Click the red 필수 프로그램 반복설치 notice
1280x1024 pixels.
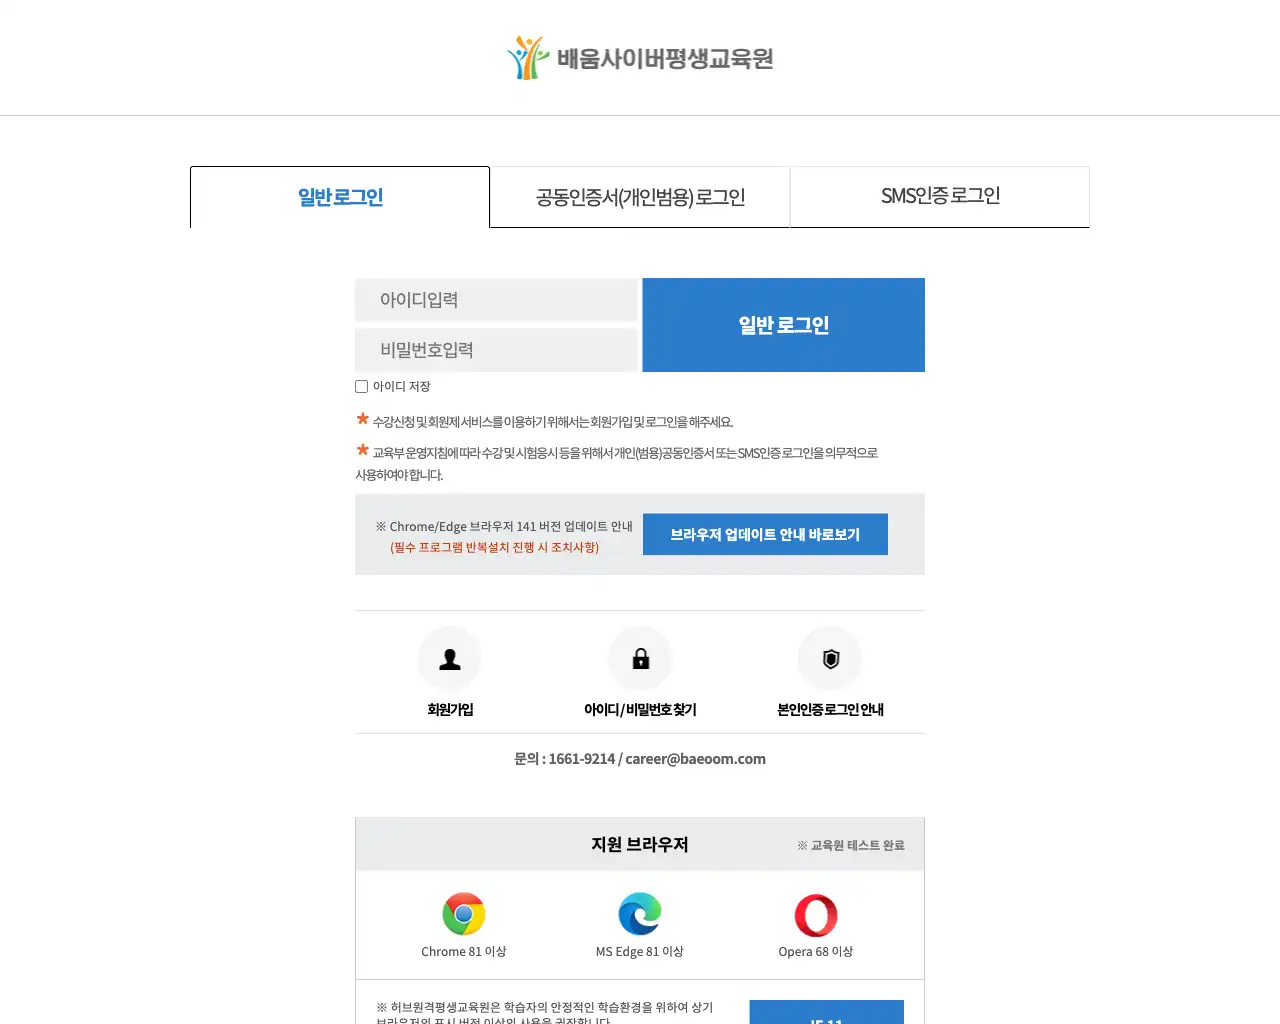495,548
